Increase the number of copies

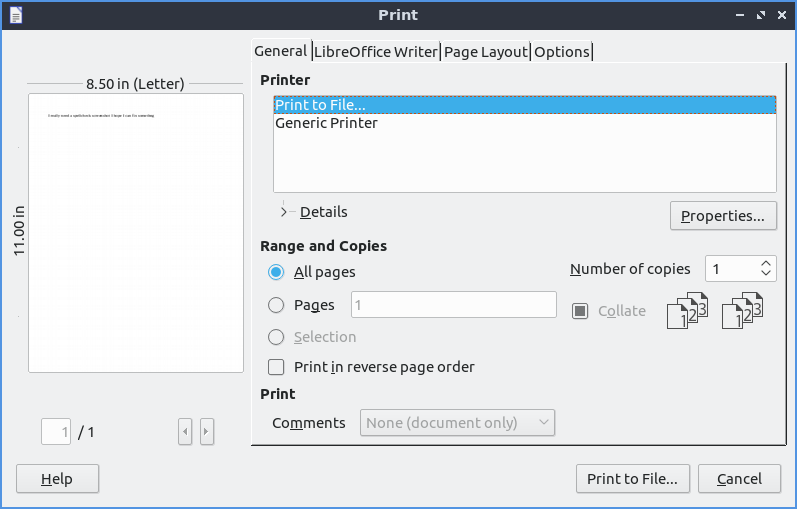click(x=766, y=263)
